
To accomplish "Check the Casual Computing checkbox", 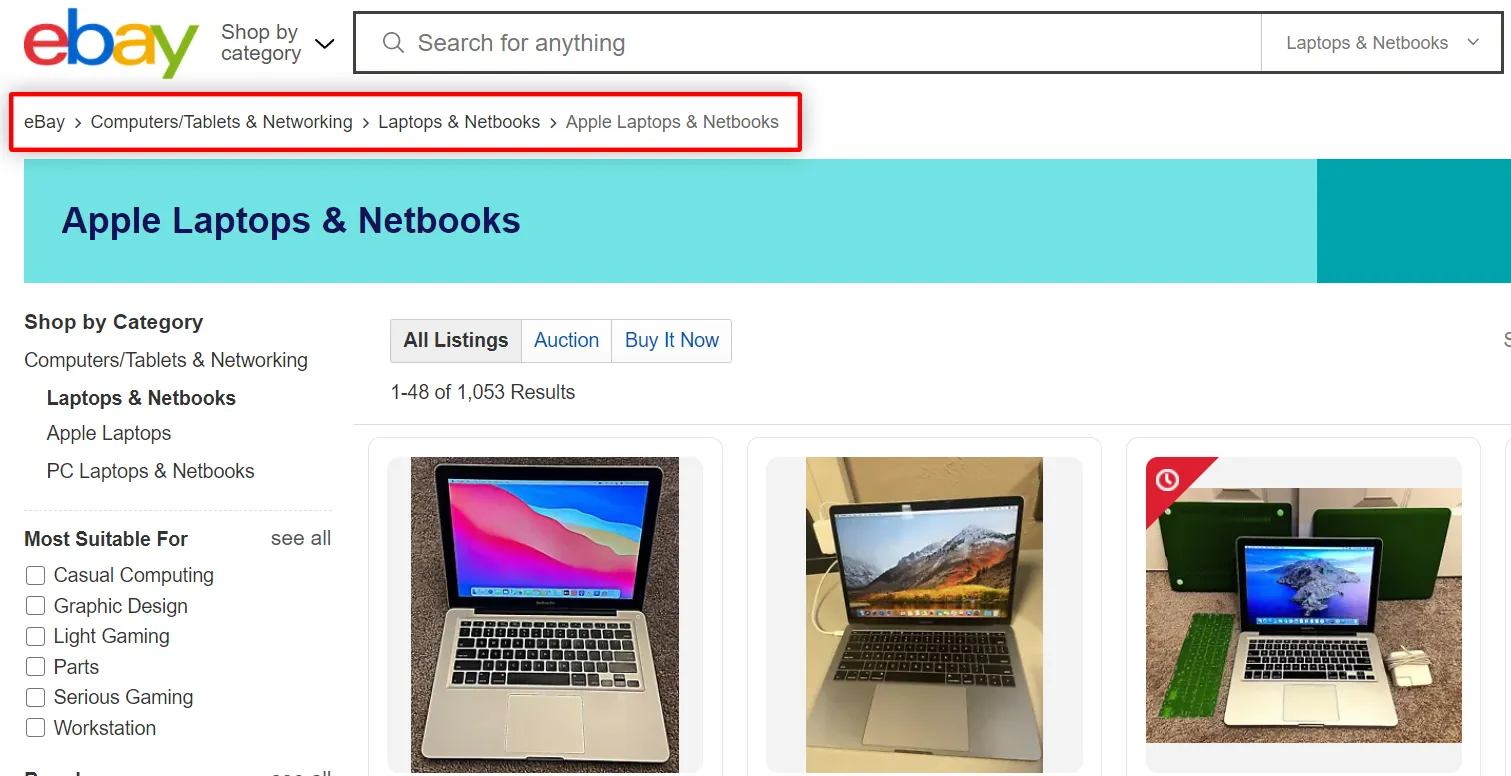I will pos(35,575).
